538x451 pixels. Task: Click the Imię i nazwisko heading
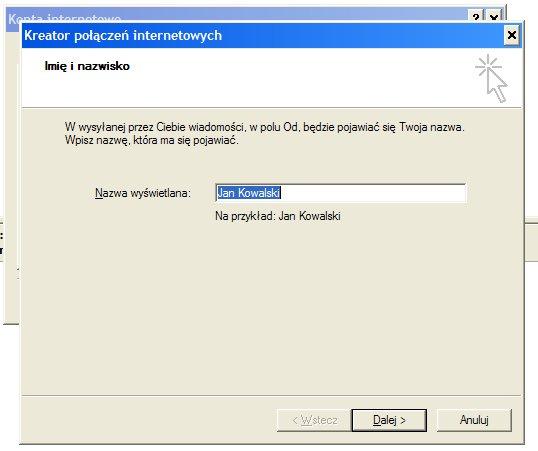87,66
